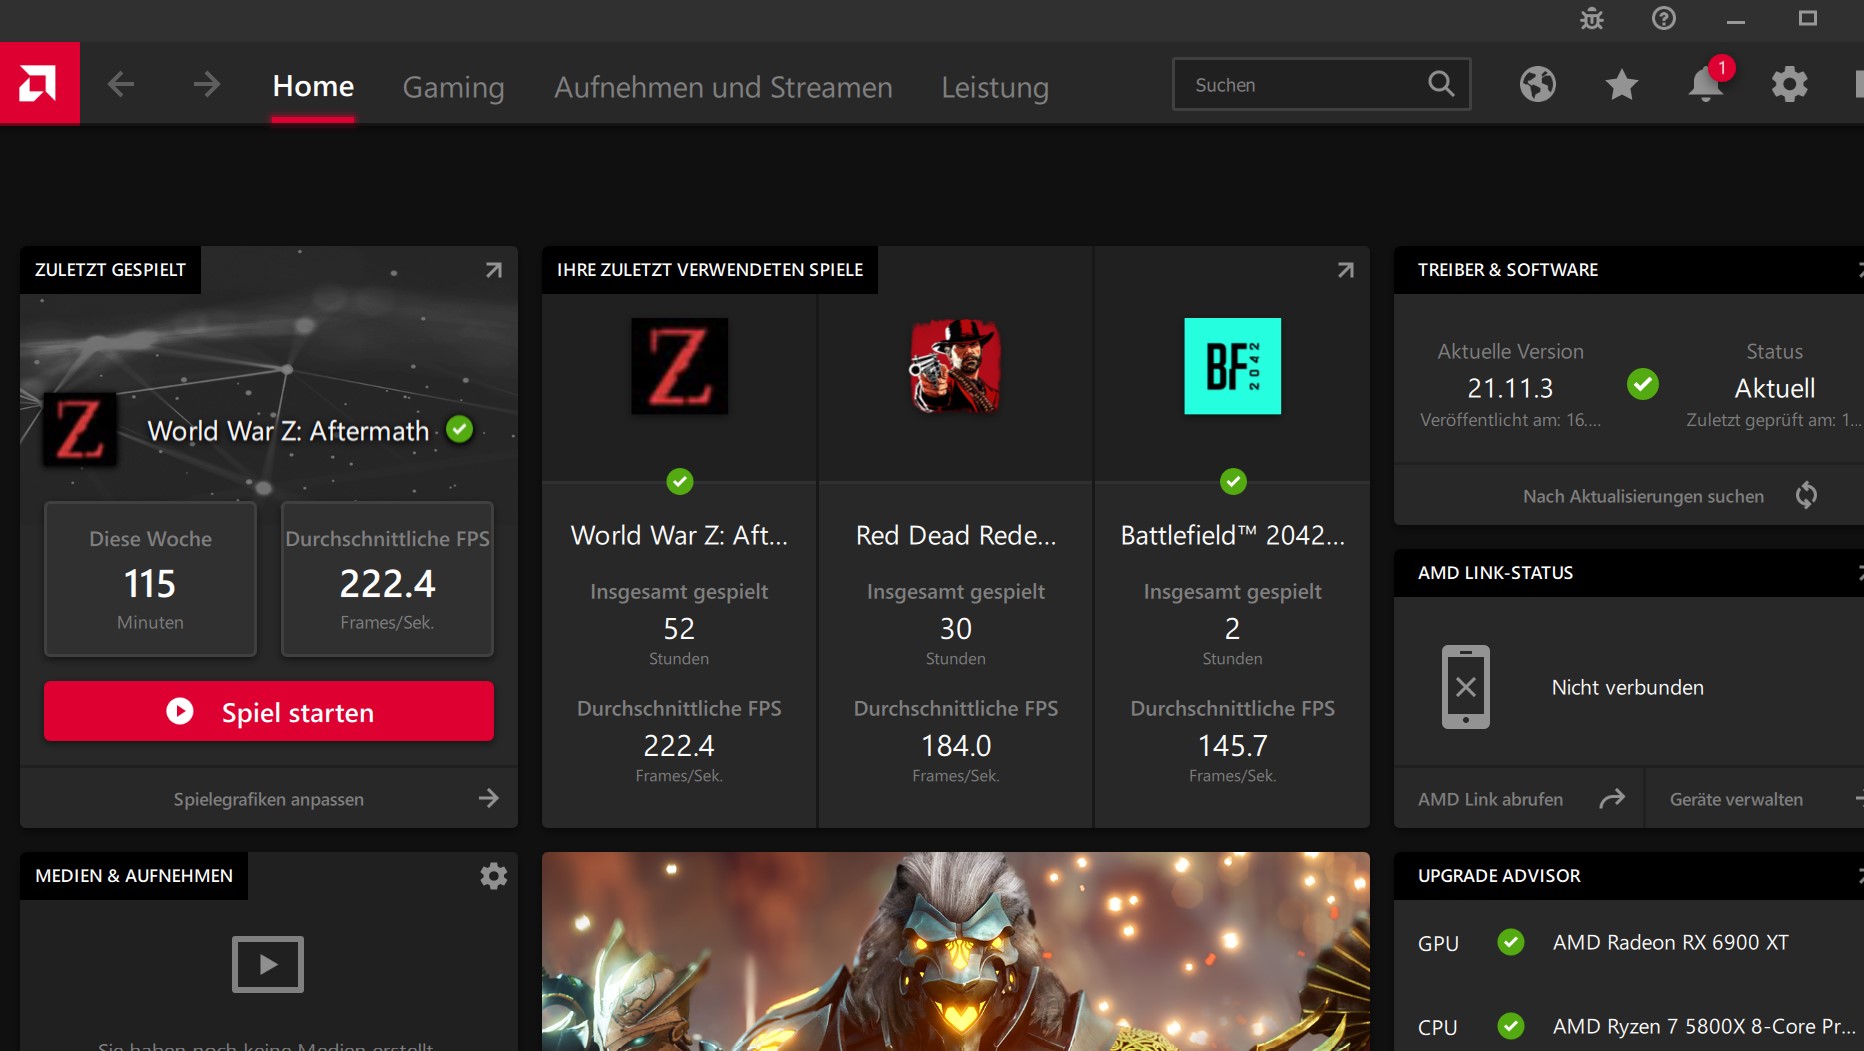Open the help question mark icon
1864x1051 pixels.
(x=1664, y=18)
